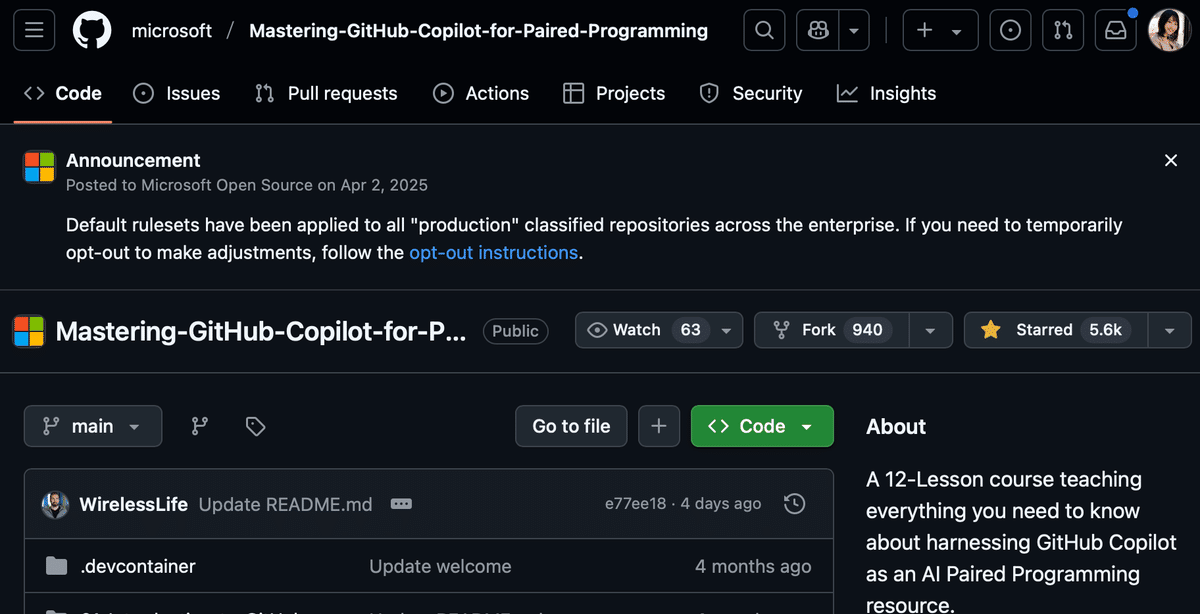The height and width of the screenshot is (614, 1200).
Task: Open the Update README.md commit message
Action: pyautogui.click(x=285, y=504)
